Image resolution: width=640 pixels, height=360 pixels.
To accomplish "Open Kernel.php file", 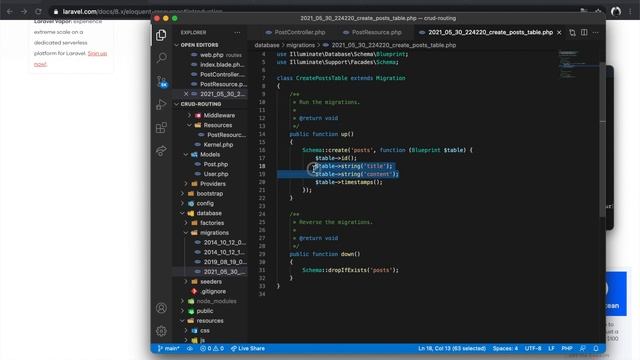I will click(x=218, y=145).
